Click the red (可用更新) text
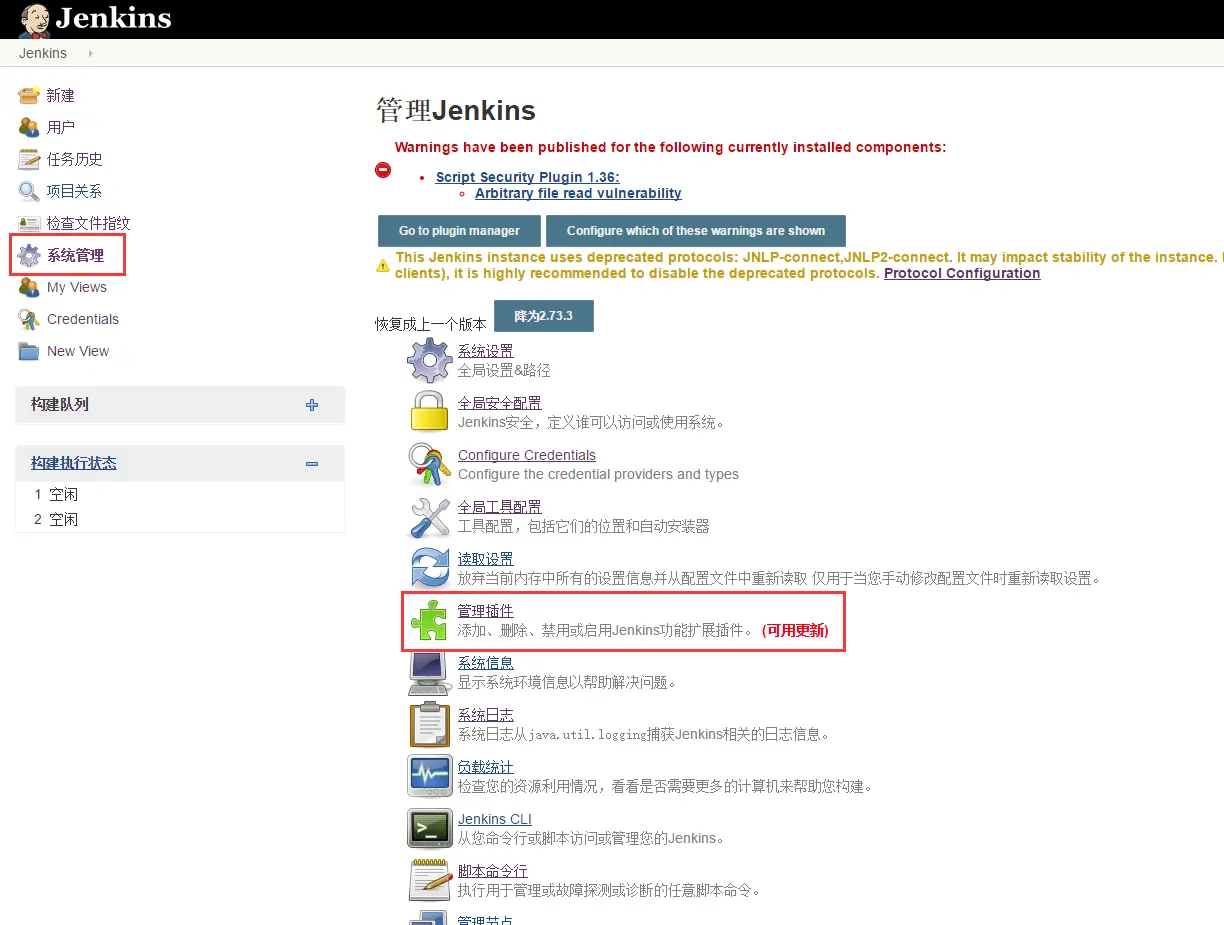 coord(795,631)
